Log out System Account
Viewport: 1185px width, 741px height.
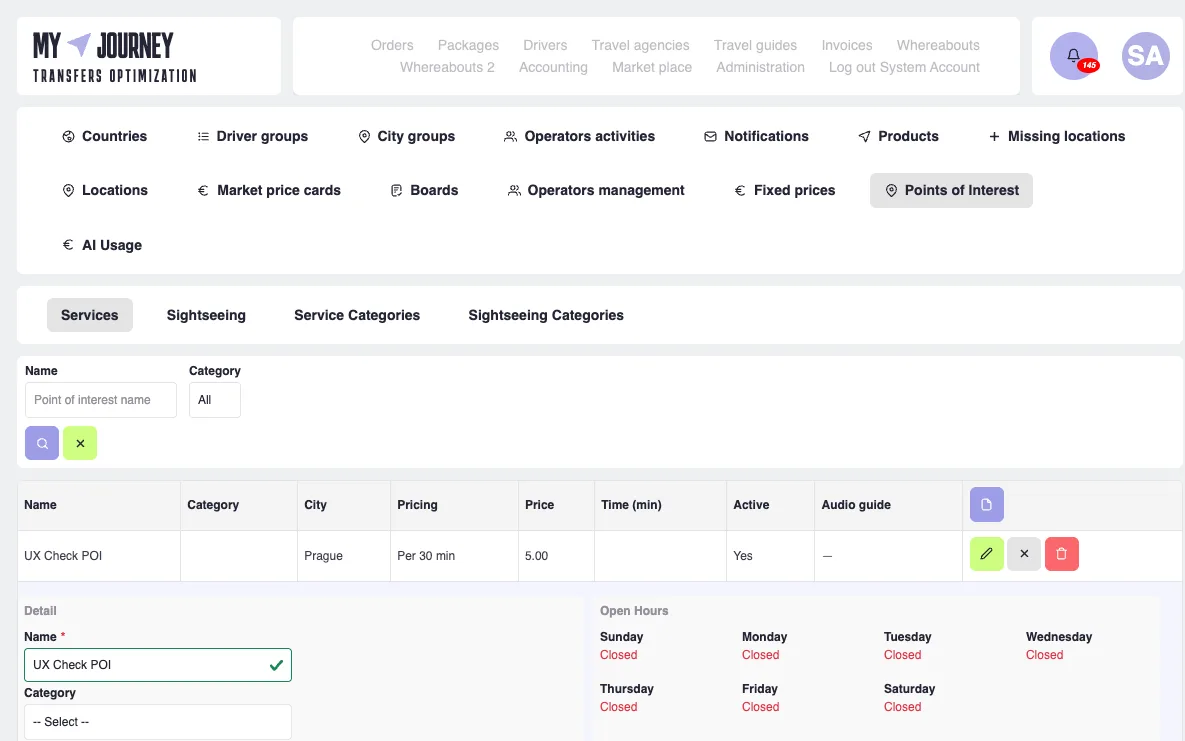point(904,67)
